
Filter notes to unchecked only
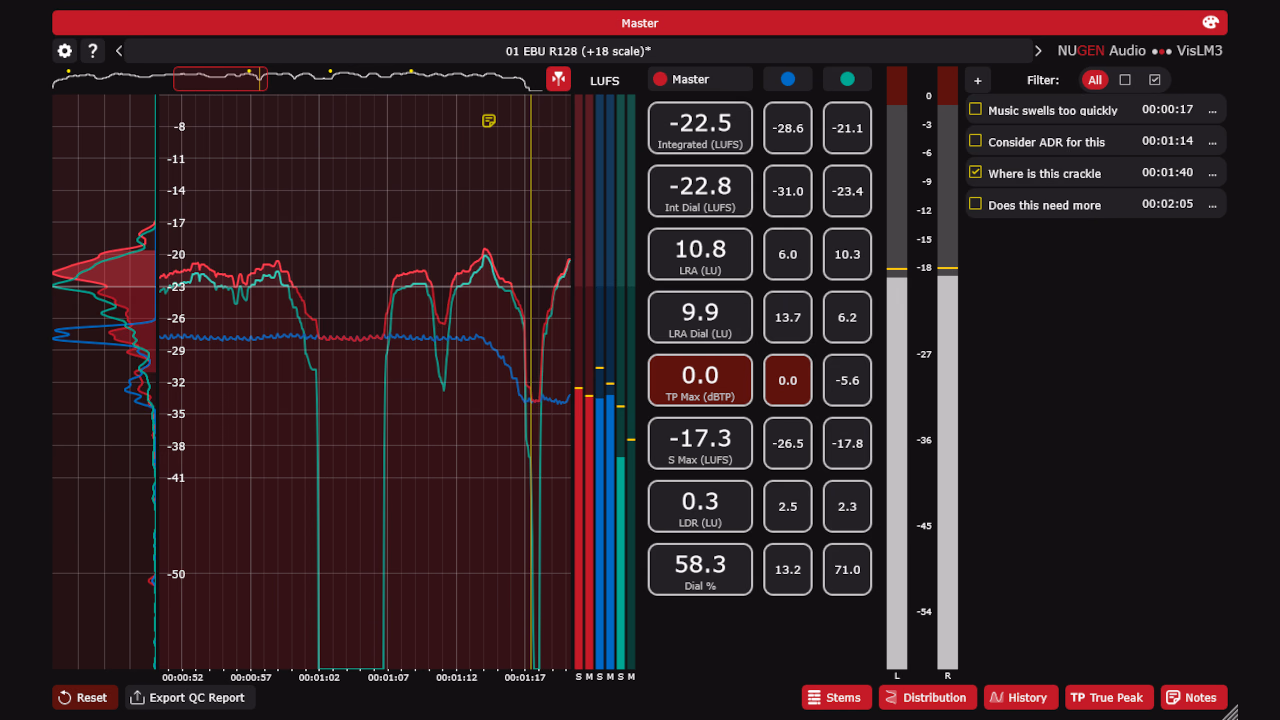point(1125,80)
